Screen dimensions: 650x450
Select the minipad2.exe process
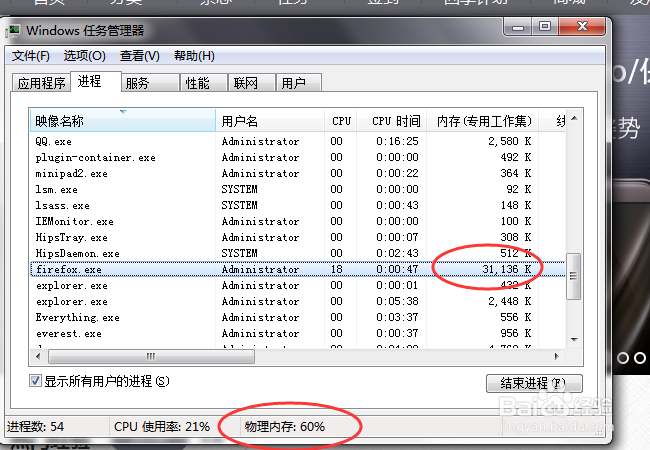click(x=298, y=173)
